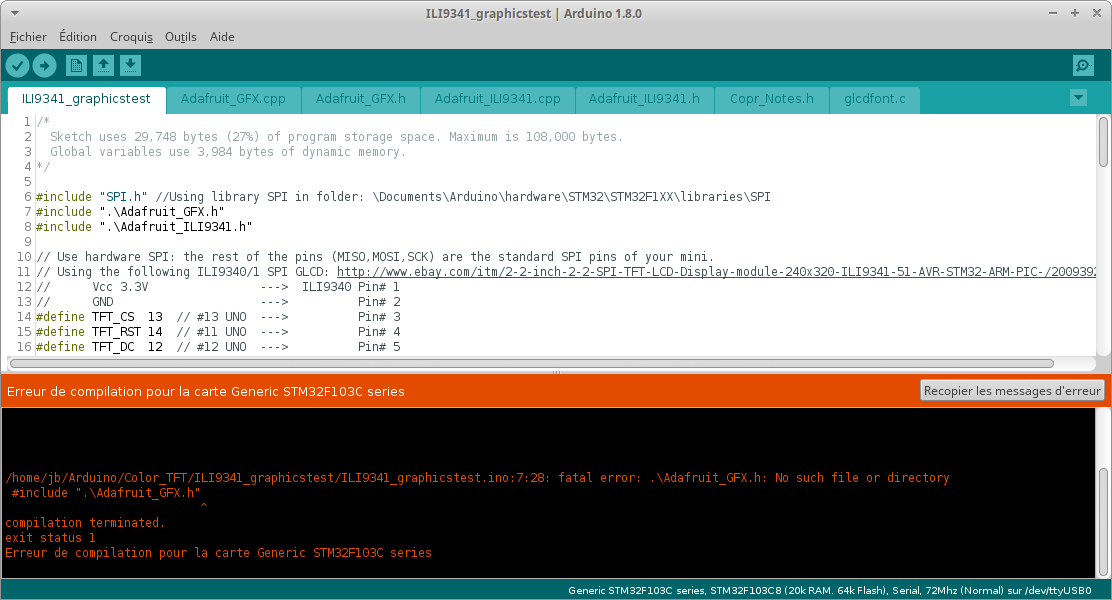1112x600 pixels.
Task: Follow the ebay.com link in line 11
Action: (716, 272)
